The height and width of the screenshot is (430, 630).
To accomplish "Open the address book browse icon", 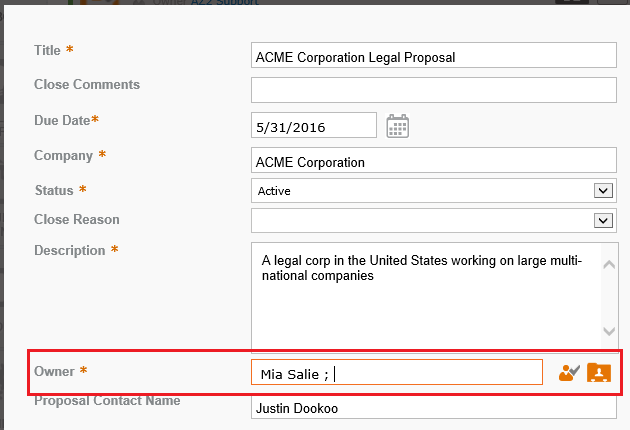I will coord(599,372).
